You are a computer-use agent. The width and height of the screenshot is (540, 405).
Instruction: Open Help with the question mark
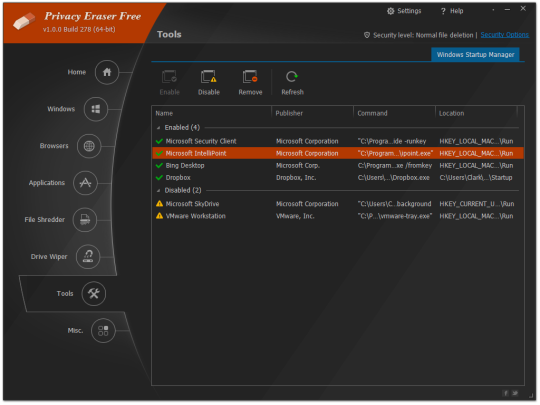[443, 11]
